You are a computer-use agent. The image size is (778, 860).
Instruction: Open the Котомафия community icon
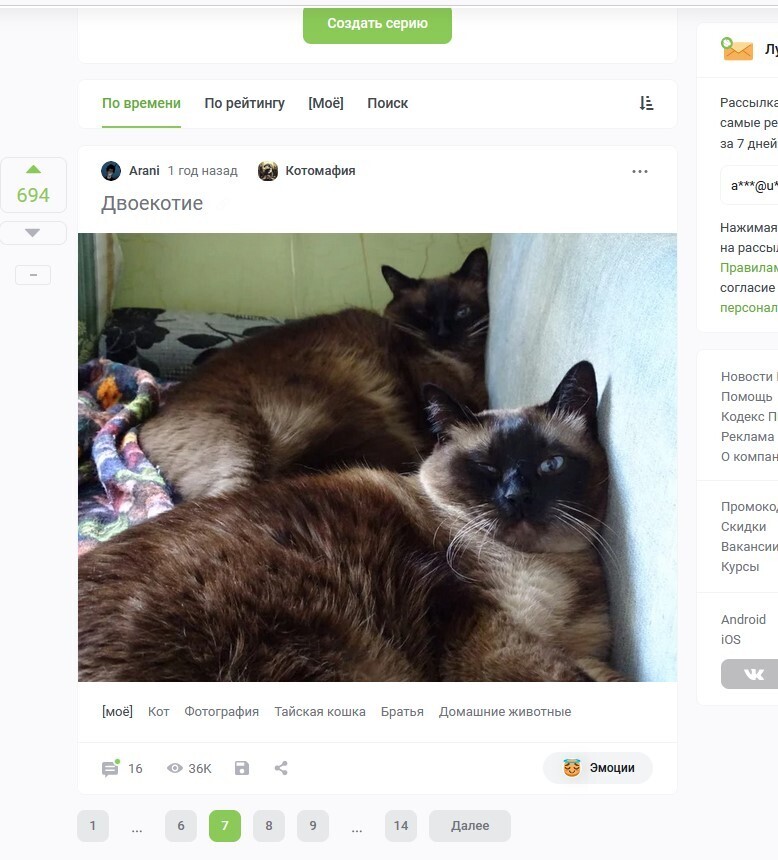[x=268, y=171]
